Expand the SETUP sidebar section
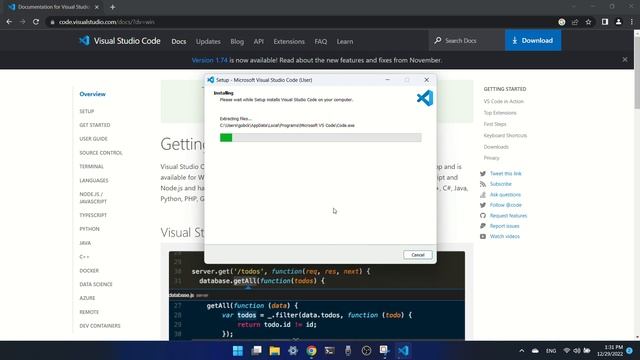The image size is (640, 360). 87,111
